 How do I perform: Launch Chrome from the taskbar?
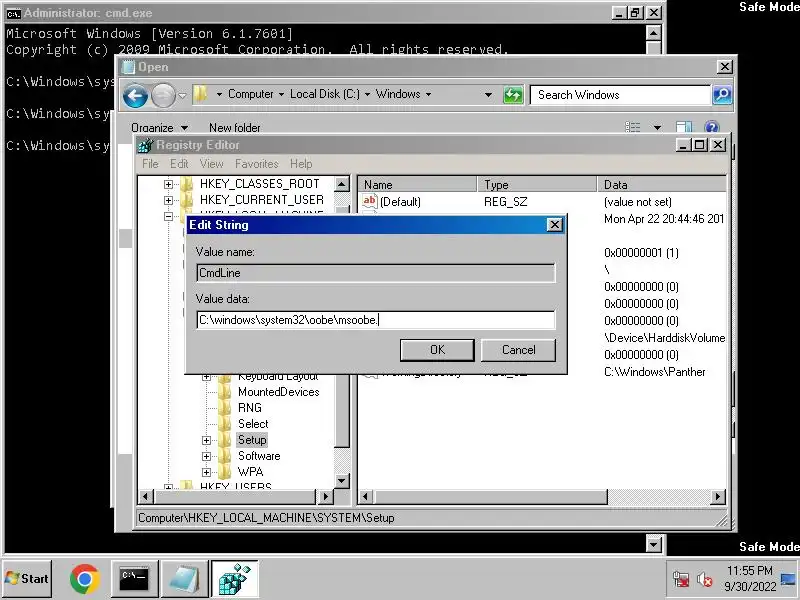85,579
